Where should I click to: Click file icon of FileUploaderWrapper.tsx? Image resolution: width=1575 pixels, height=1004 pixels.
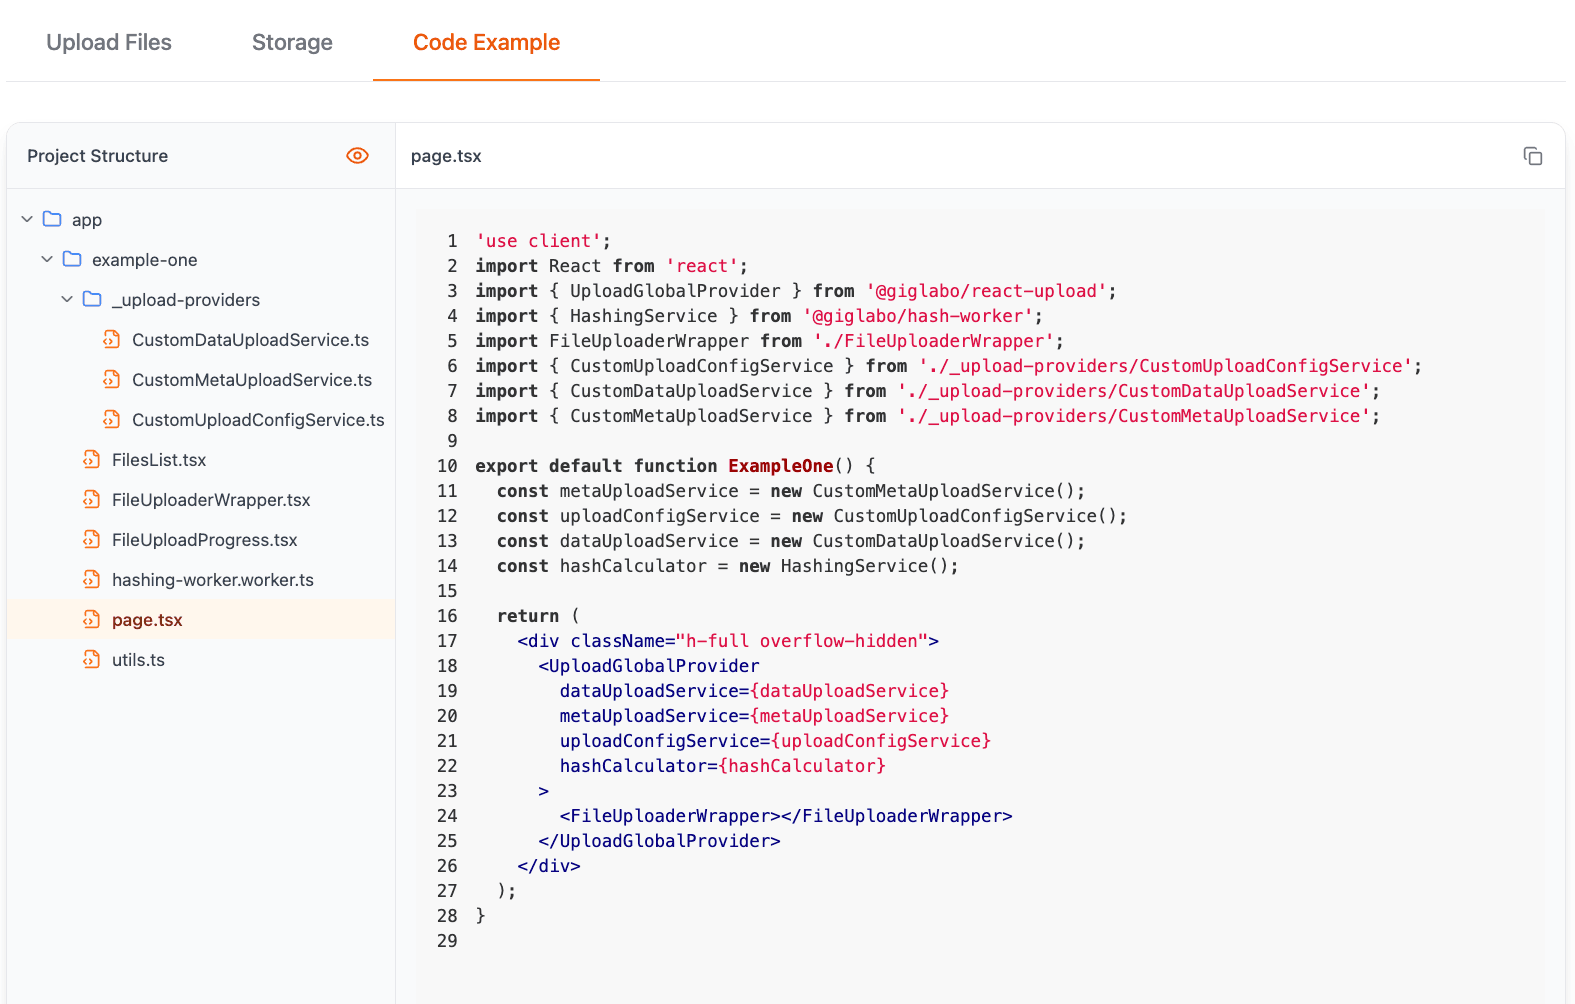pos(92,500)
